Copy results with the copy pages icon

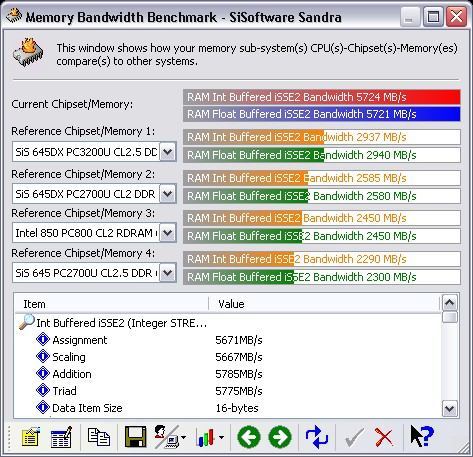(99, 437)
